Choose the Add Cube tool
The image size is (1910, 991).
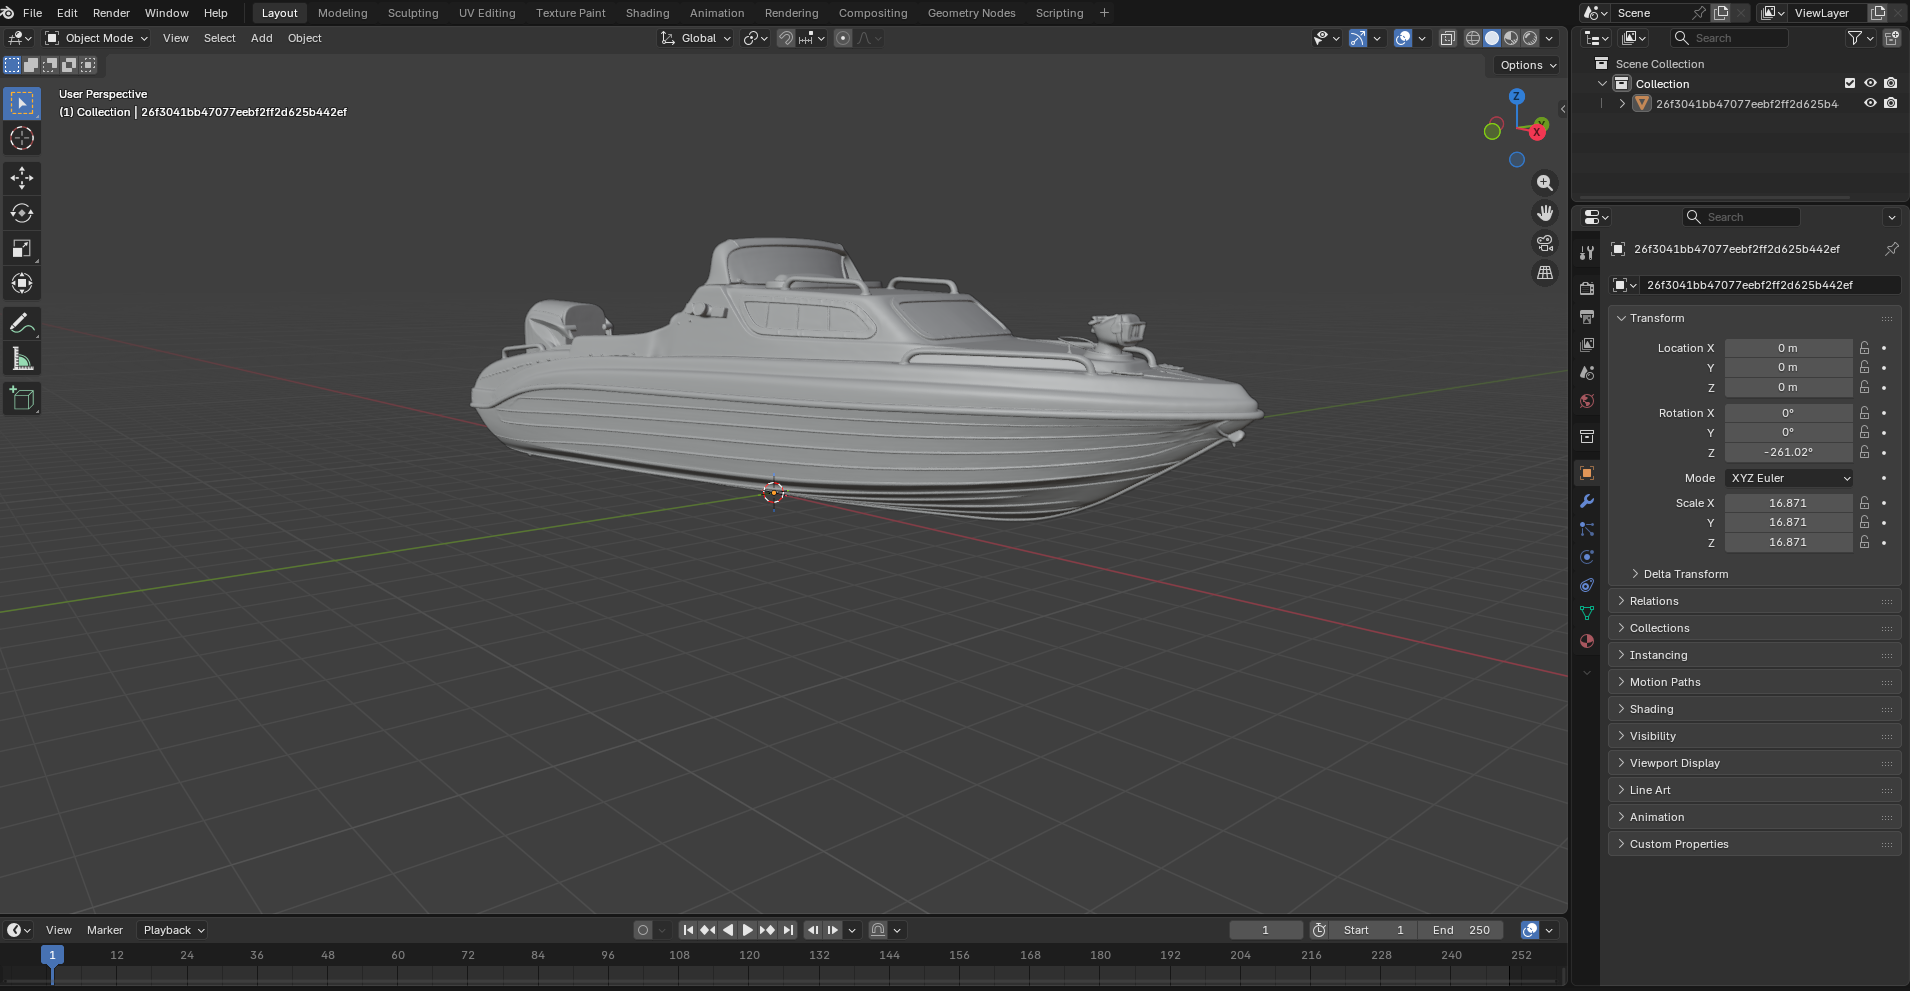[22, 399]
